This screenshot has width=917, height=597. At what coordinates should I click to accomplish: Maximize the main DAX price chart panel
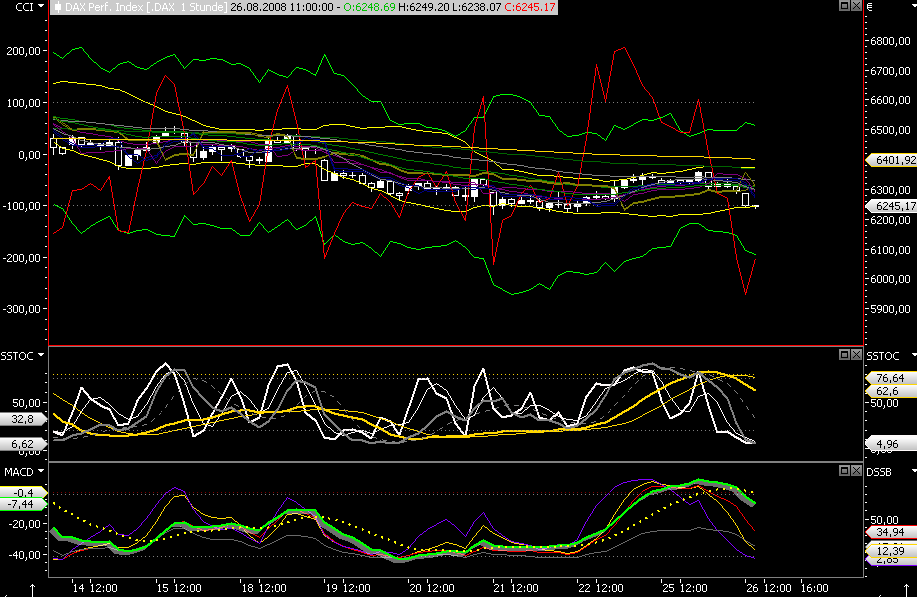click(x=845, y=7)
